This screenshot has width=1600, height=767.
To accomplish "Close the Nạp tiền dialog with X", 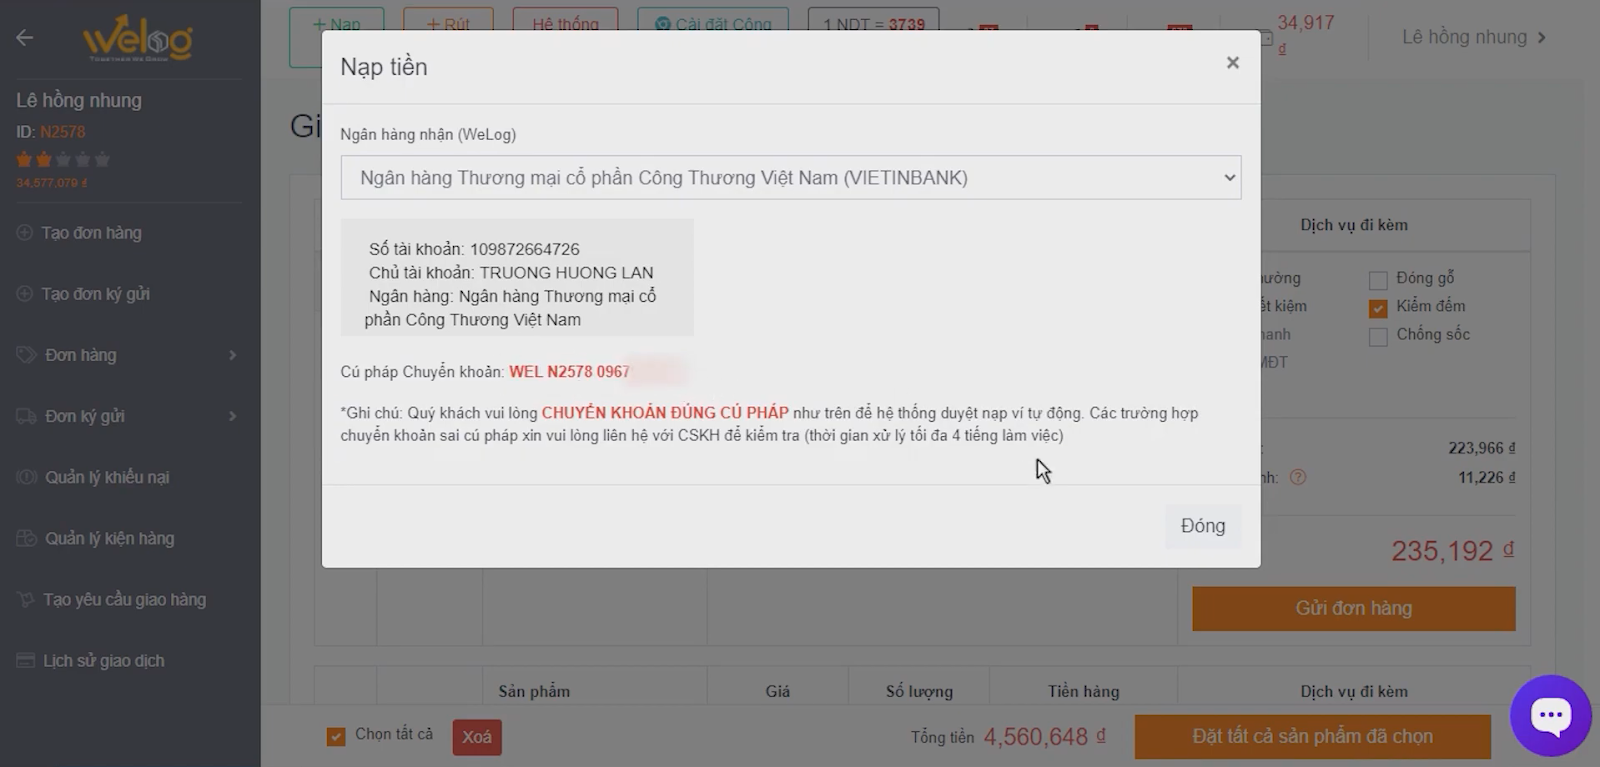I will (1232, 63).
